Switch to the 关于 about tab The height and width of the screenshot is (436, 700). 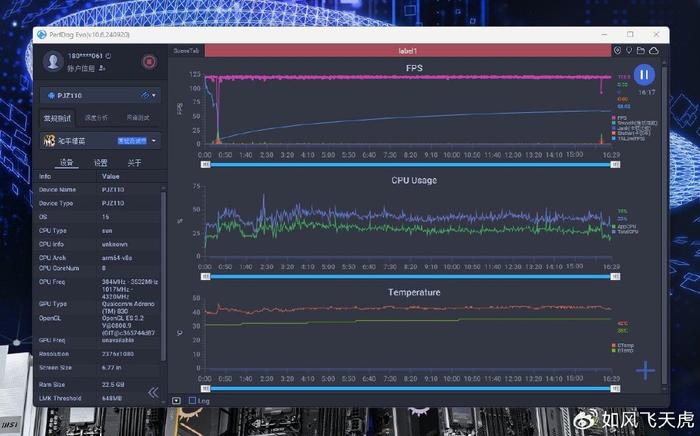coord(134,163)
